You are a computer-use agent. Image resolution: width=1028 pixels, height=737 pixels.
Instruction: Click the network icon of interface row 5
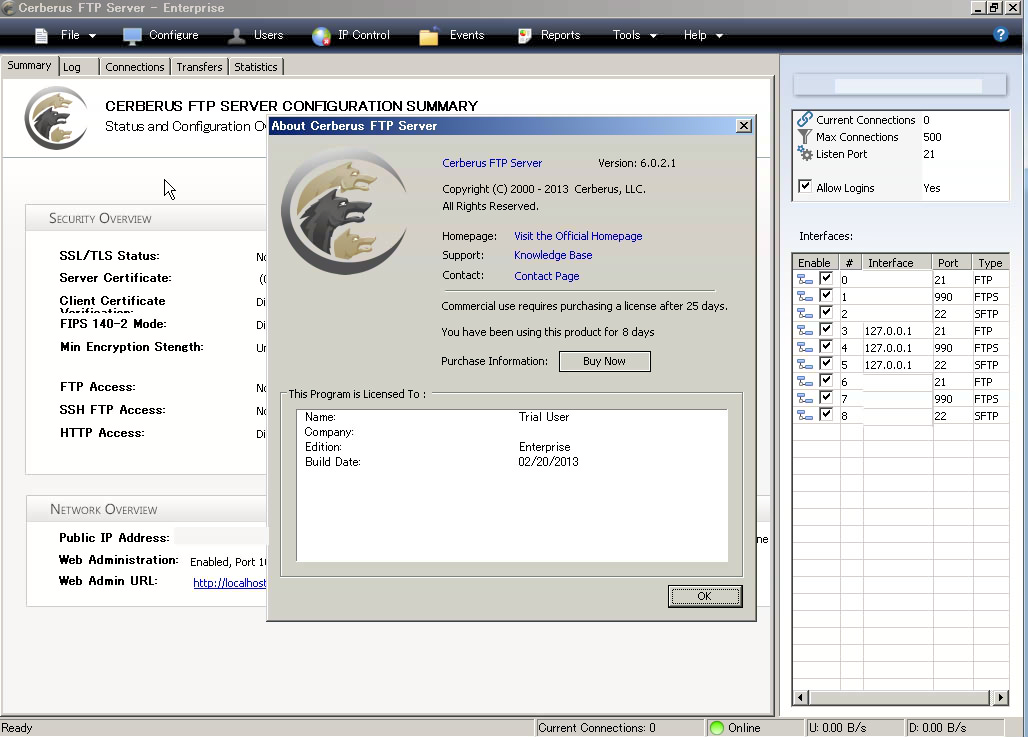click(804, 365)
